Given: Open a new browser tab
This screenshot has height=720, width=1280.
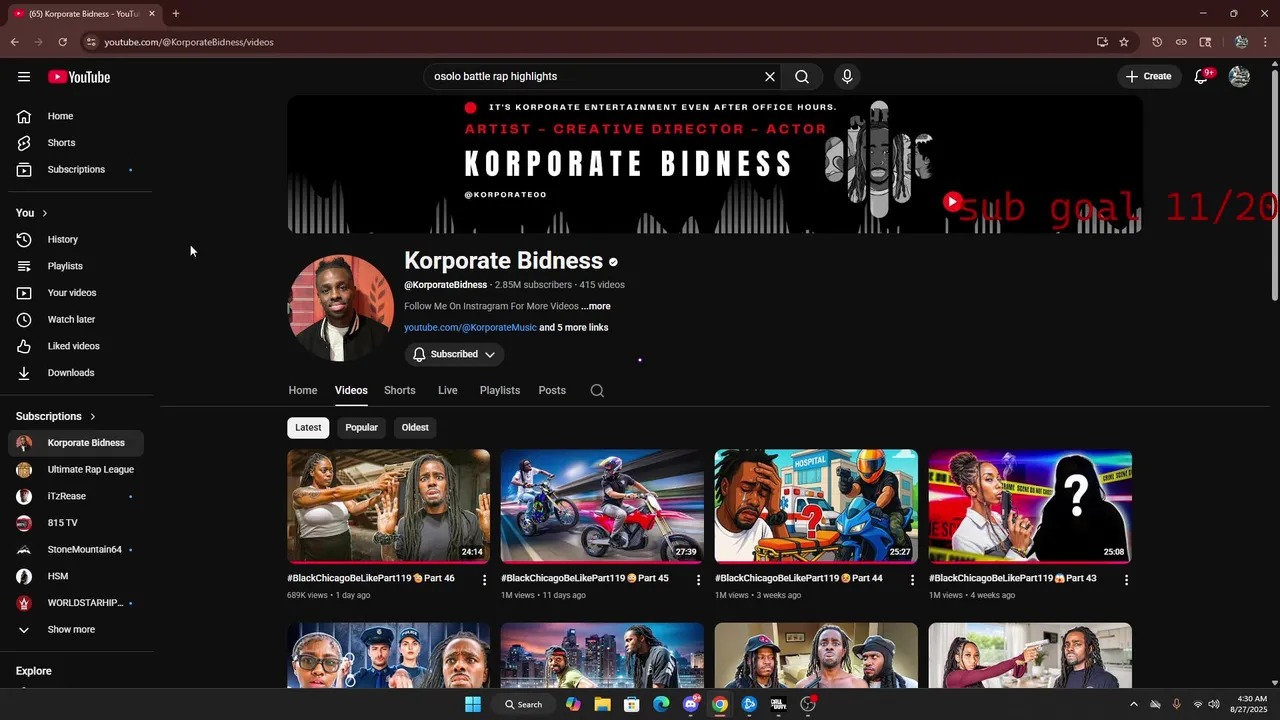Looking at the screenshot, I should coord(175,13).
